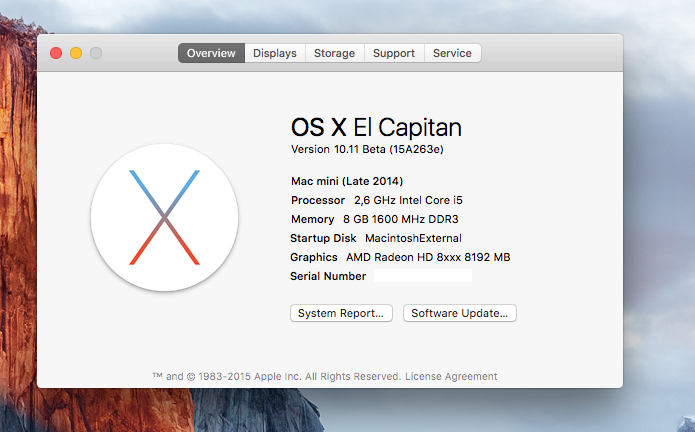This screenshot has height=432, width=695.
Task: Open System Report
Action: pos(341,313)
